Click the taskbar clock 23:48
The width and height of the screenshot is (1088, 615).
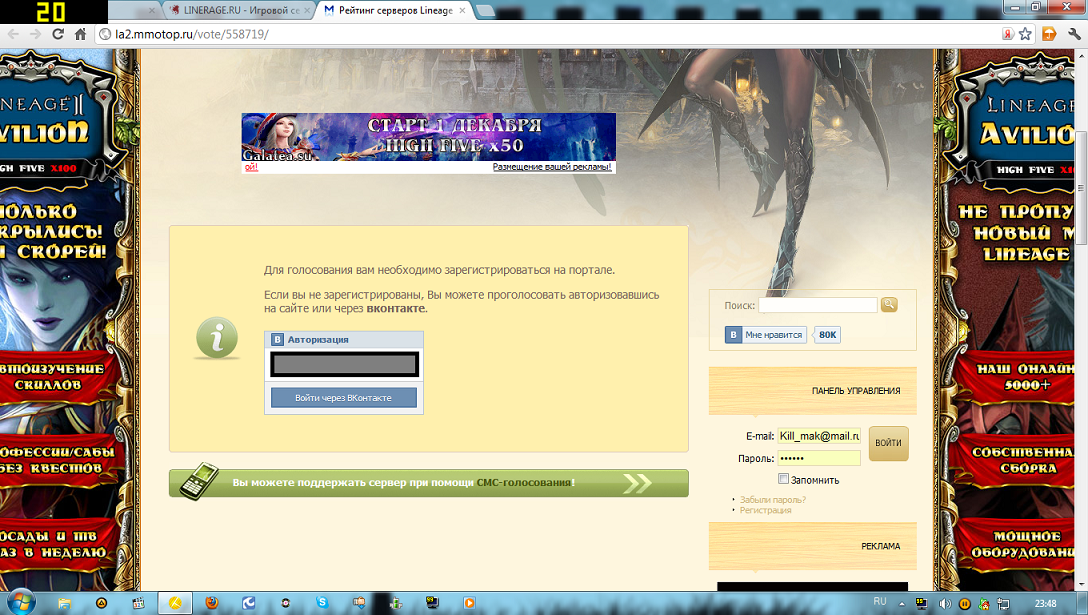[1045, 604]
